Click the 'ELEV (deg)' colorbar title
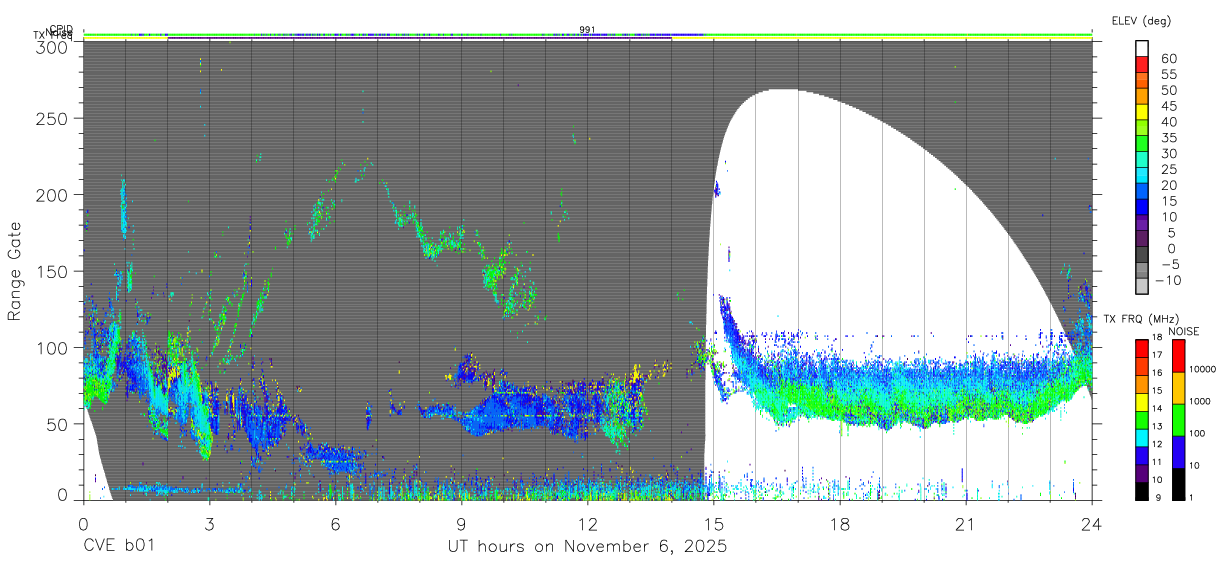Screen dimensions: 1228x567 pyautogui.click(x=1141, y=20)
